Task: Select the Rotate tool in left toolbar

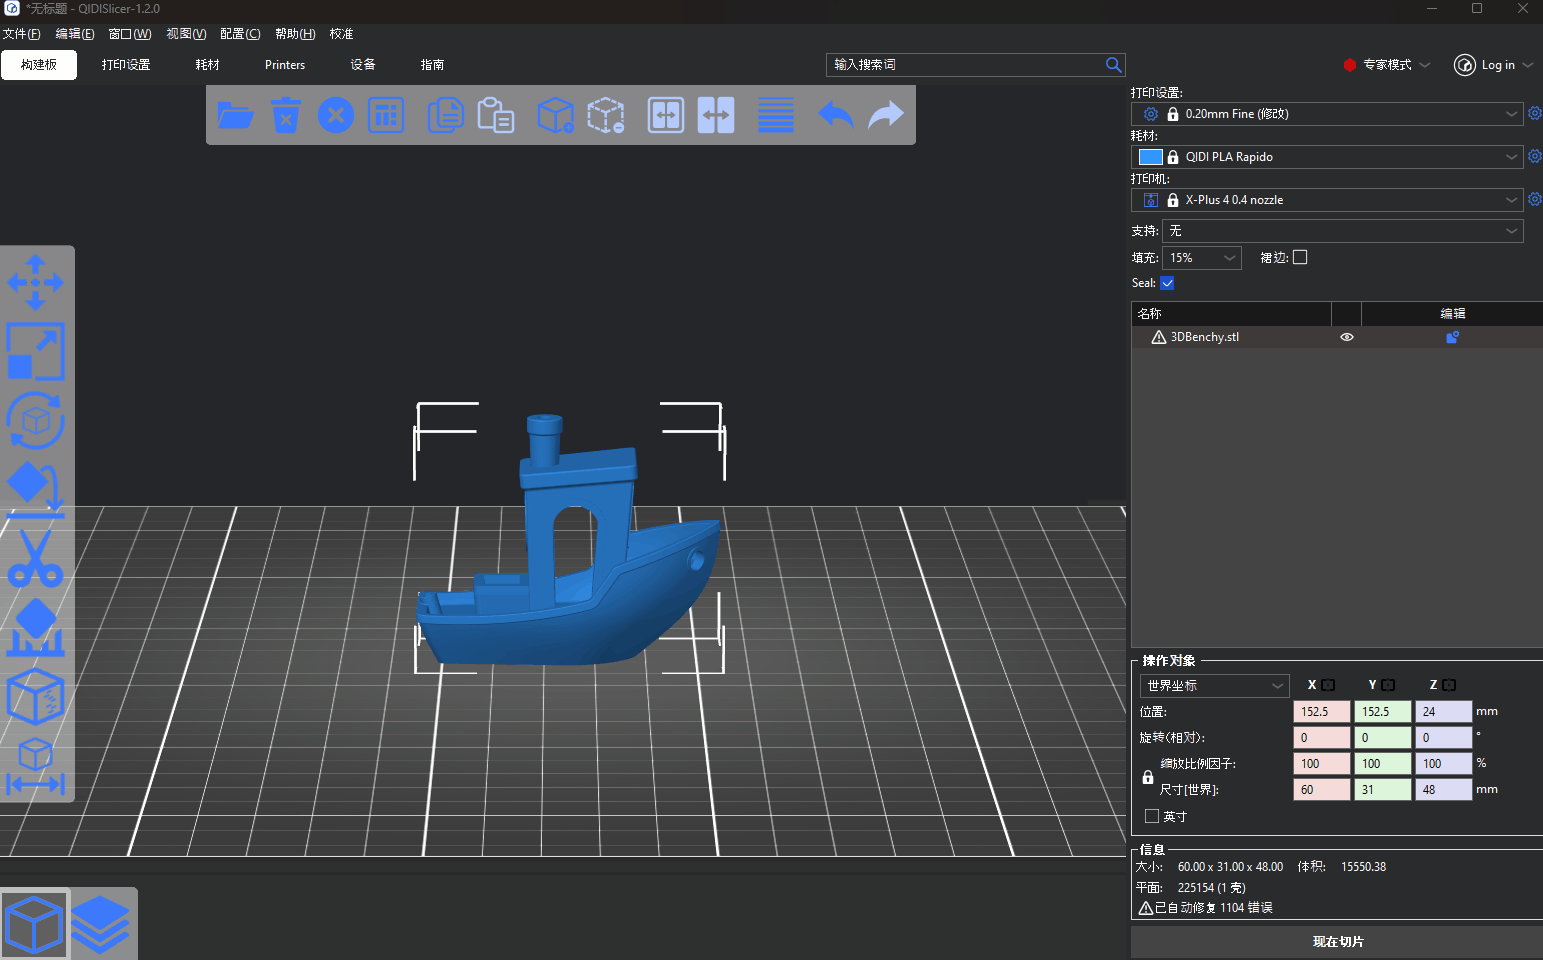Action: click(x=36, y=420)
